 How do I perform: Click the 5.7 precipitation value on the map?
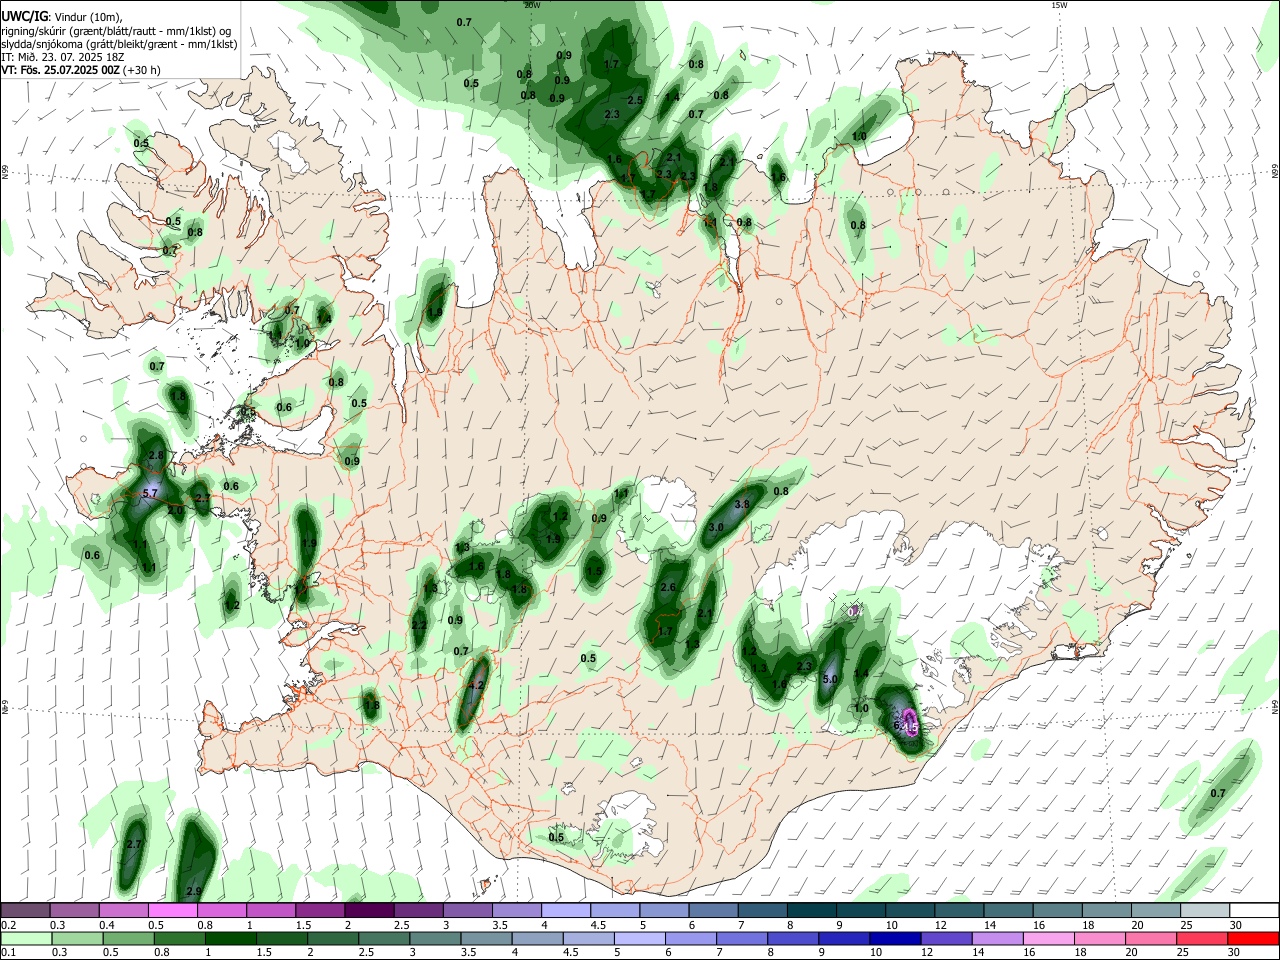coord(151,494)
